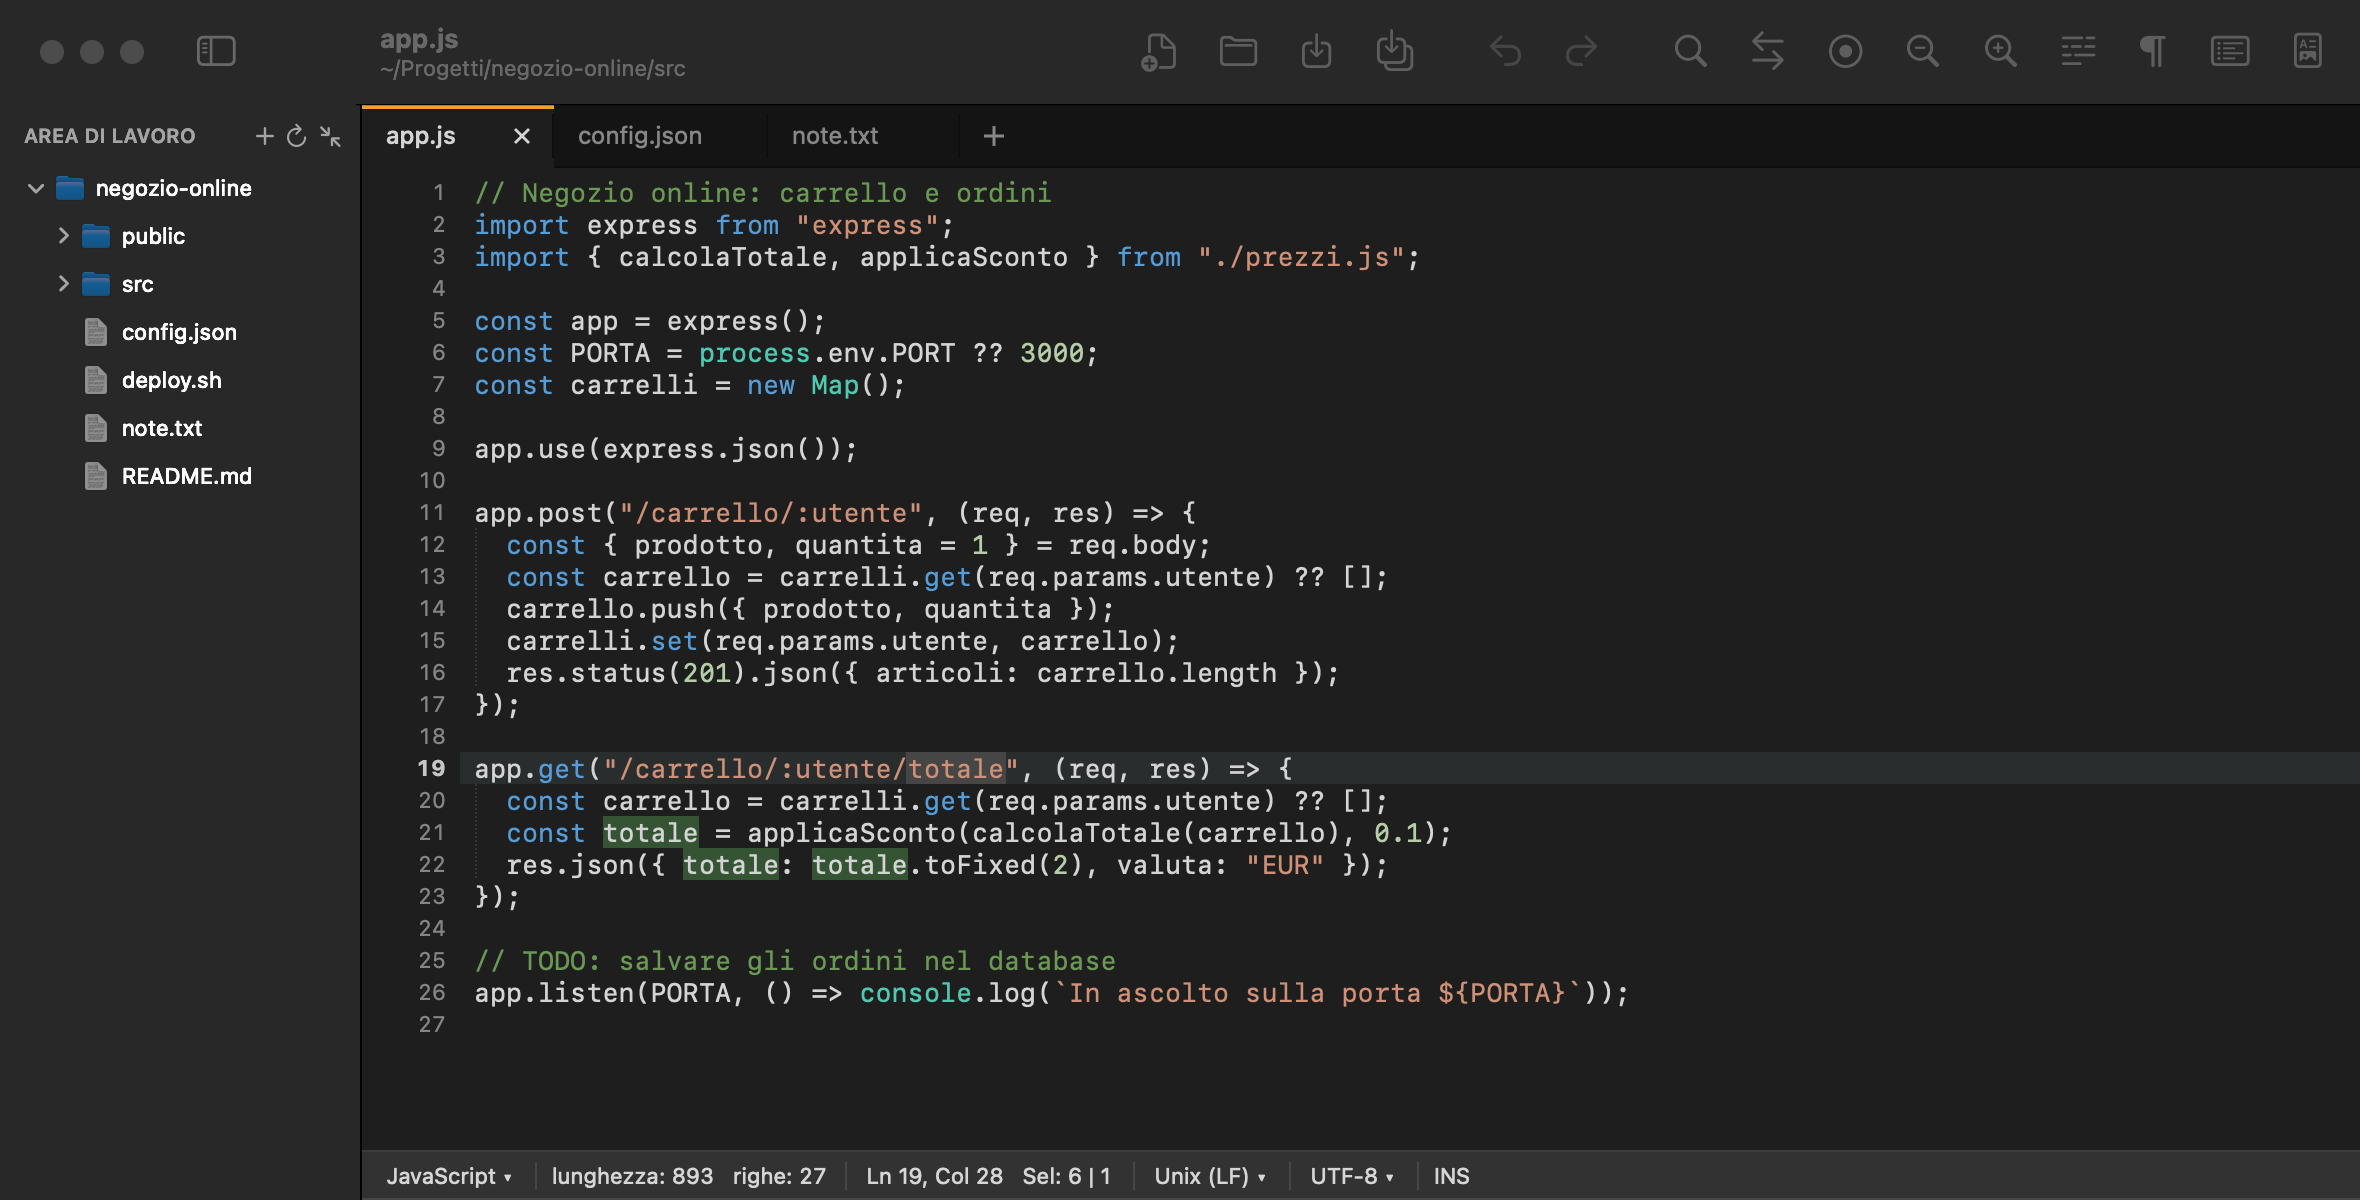Click the "EUR" string on line 22
The height and width of the screenshot is (1200, 2360).
pyautogui.click(x=1285, y=865)
